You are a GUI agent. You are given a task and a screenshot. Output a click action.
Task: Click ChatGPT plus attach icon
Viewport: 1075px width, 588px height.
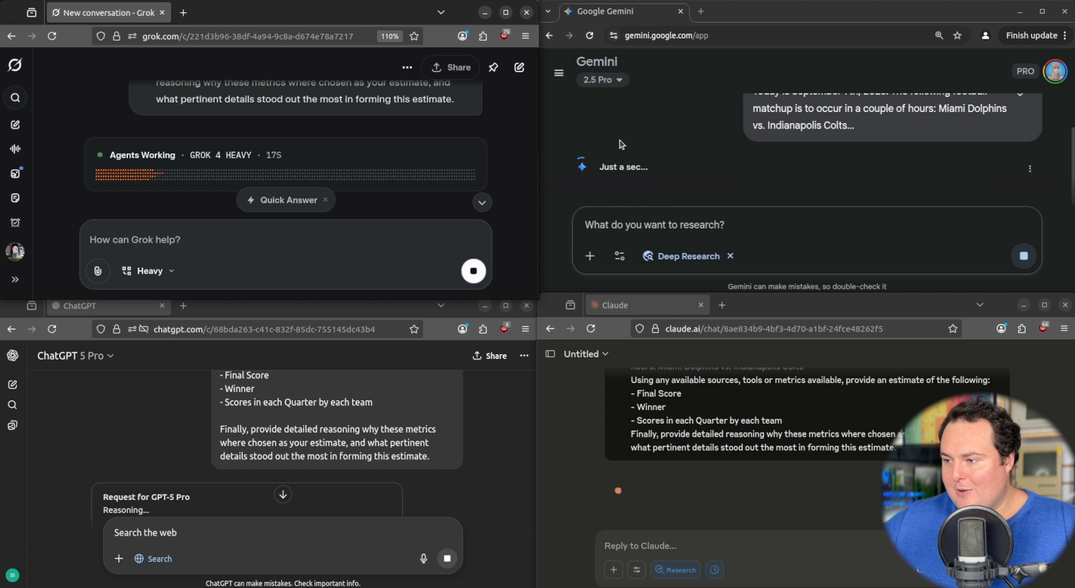click(119, 559)
